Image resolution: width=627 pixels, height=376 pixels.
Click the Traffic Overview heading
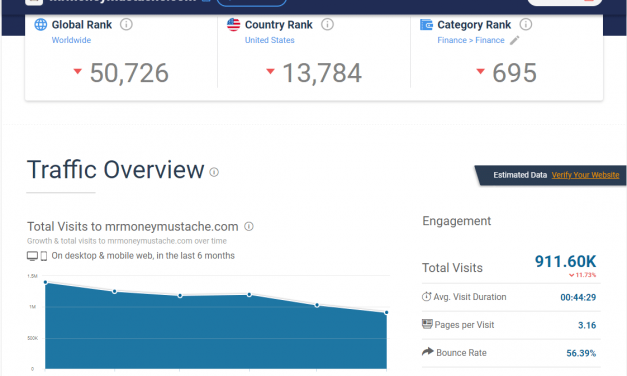click(116, 170)
